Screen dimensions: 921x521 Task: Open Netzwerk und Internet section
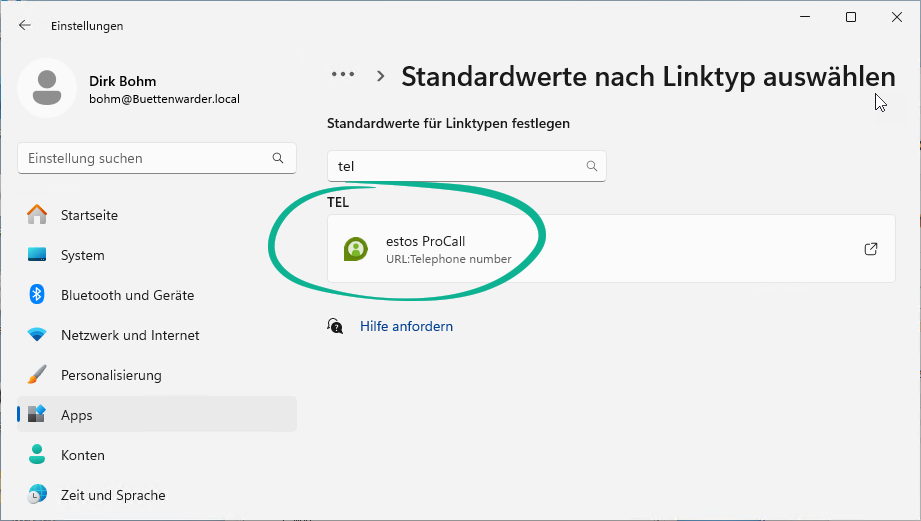click(130, 335)
